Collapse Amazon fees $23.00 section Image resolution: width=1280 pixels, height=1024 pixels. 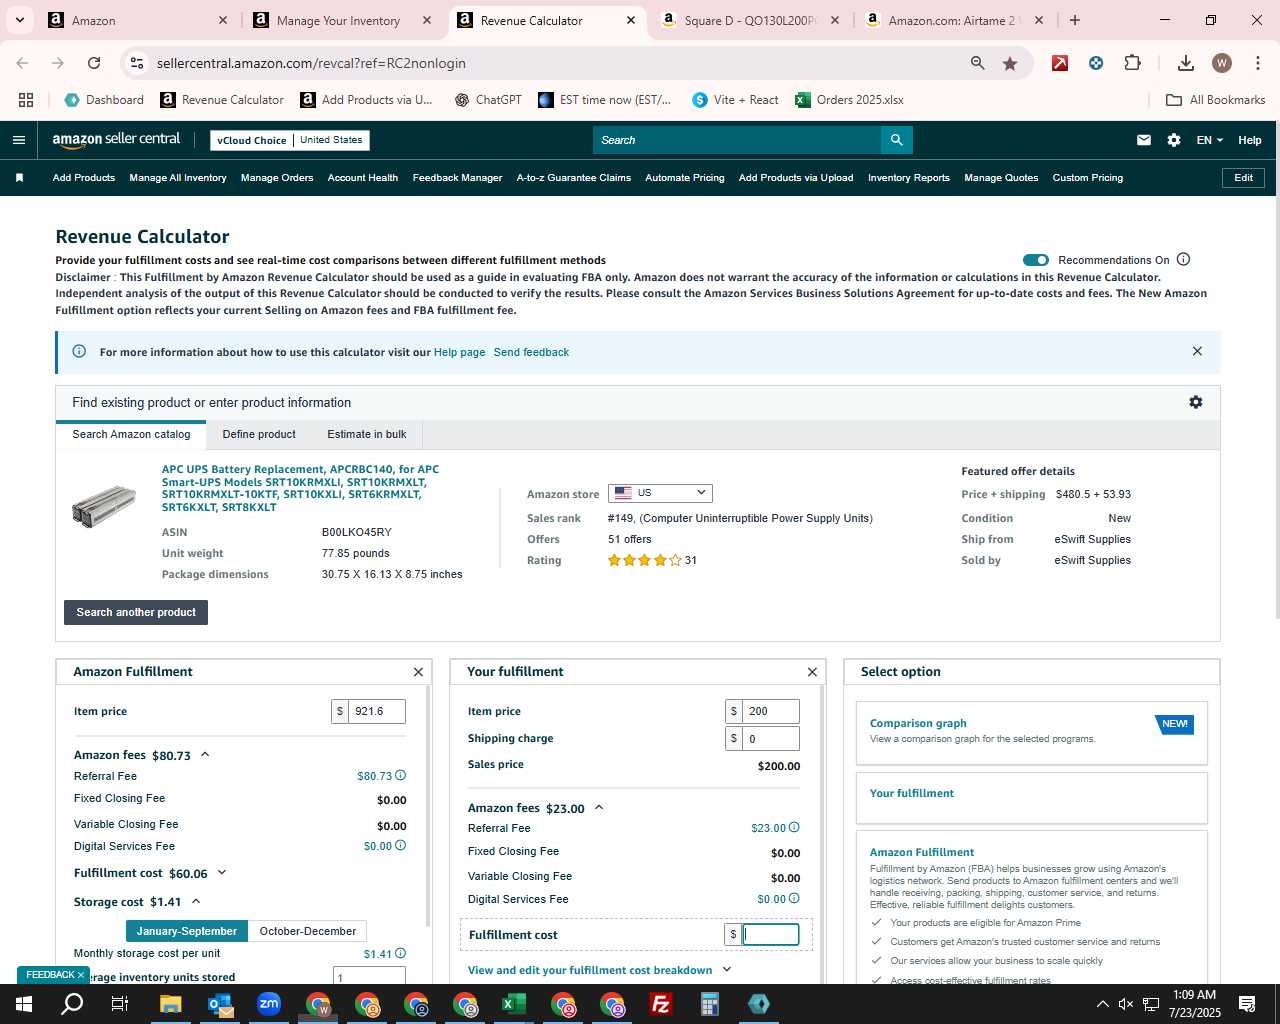point(599,808)
